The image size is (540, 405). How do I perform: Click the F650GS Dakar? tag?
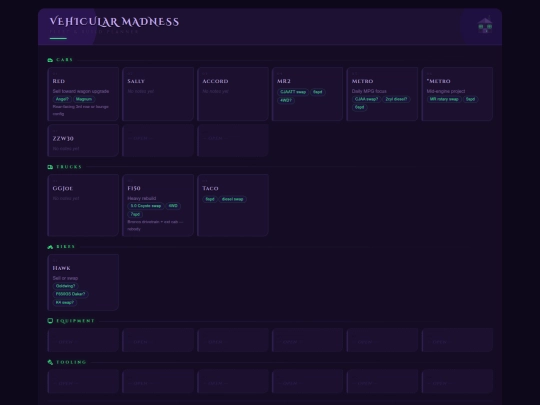[70, 294]
